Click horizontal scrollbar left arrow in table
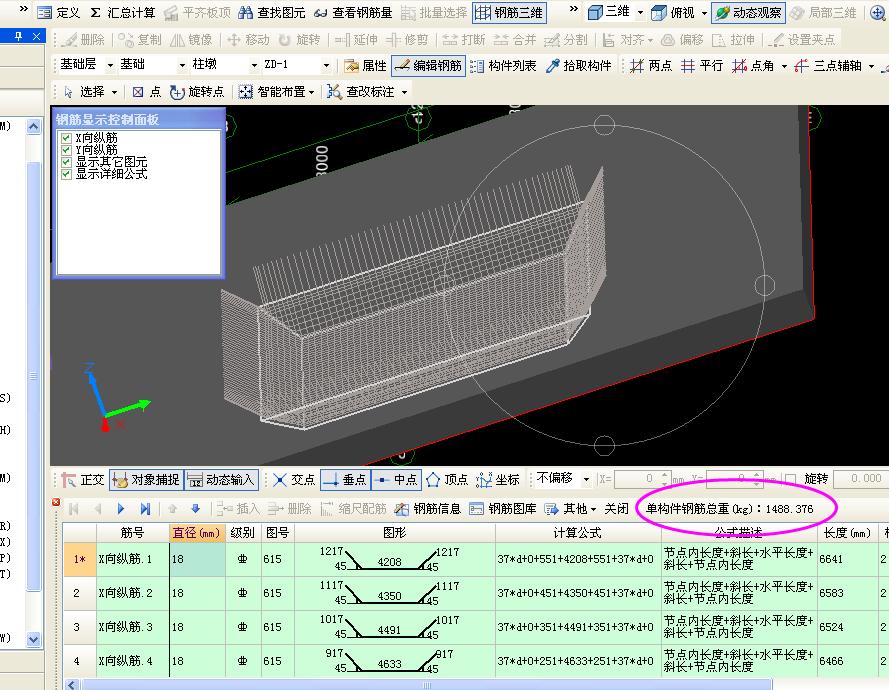Viewport: 889px width, 690px height. coord(71,685)
